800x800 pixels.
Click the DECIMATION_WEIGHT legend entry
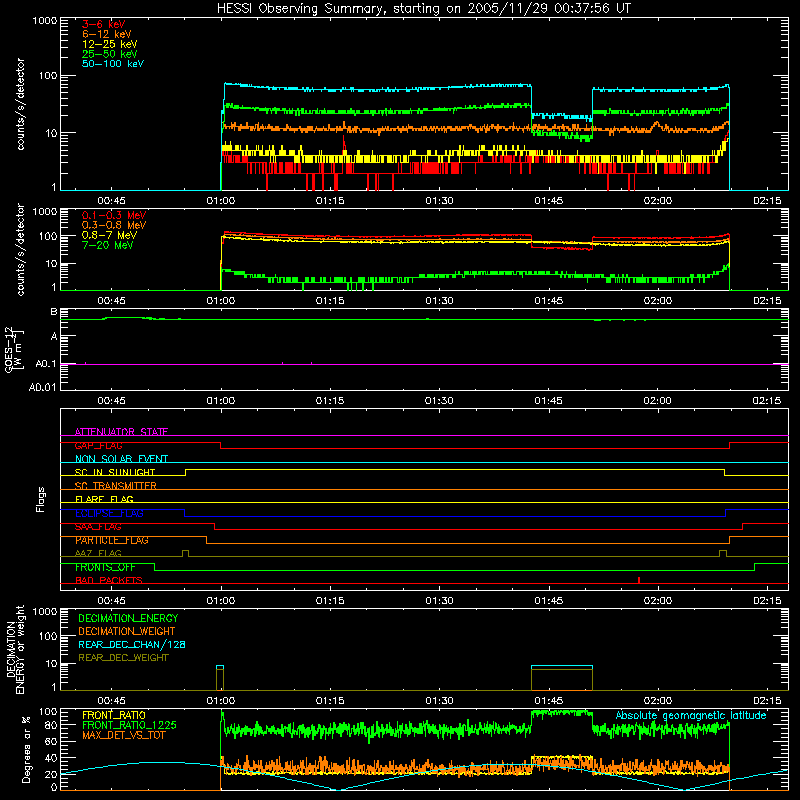127,631
